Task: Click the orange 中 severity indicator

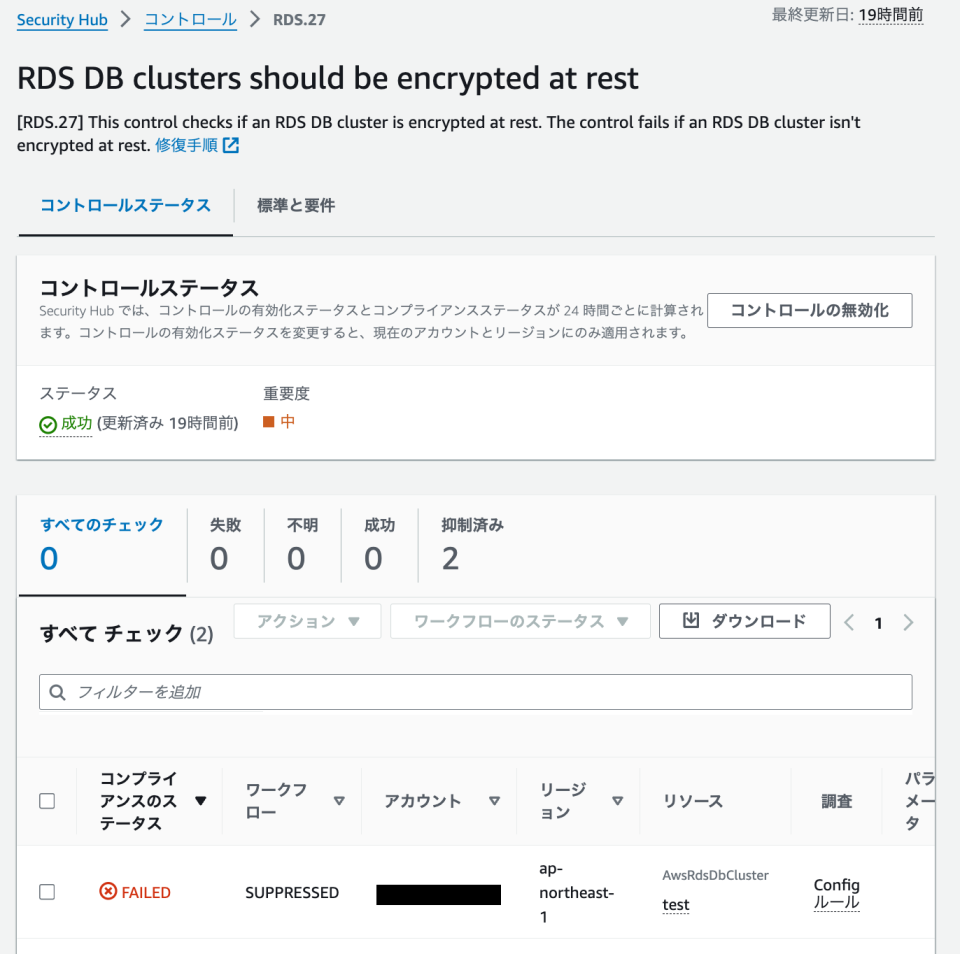Action: coord(265,423)
